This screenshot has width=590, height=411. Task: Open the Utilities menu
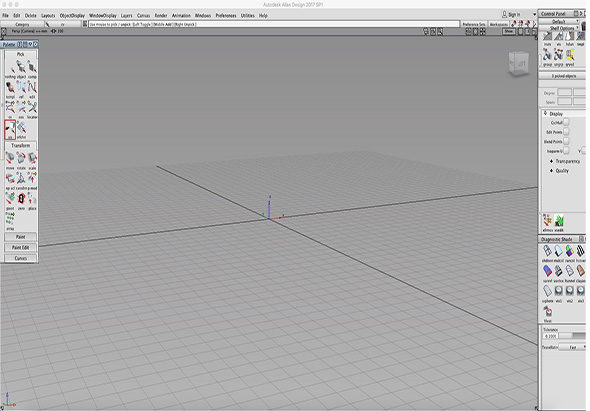tap(248, 15)
